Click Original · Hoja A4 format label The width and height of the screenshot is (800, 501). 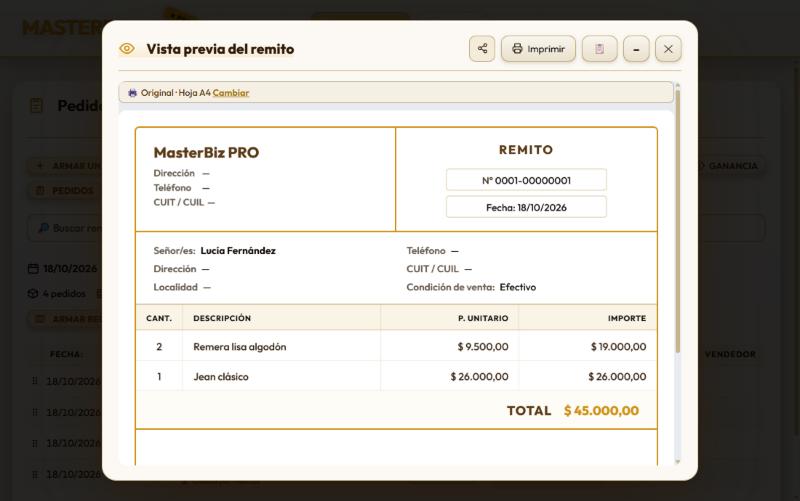tap(176, 93)
